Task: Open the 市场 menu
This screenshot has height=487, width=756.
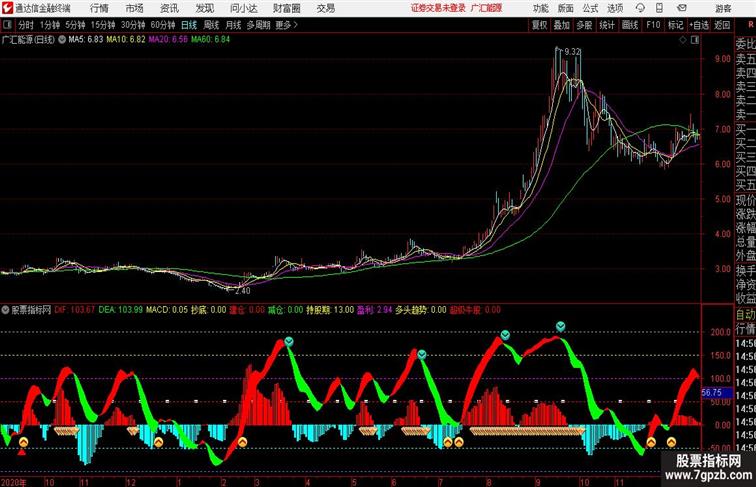Action: (135, 8)
